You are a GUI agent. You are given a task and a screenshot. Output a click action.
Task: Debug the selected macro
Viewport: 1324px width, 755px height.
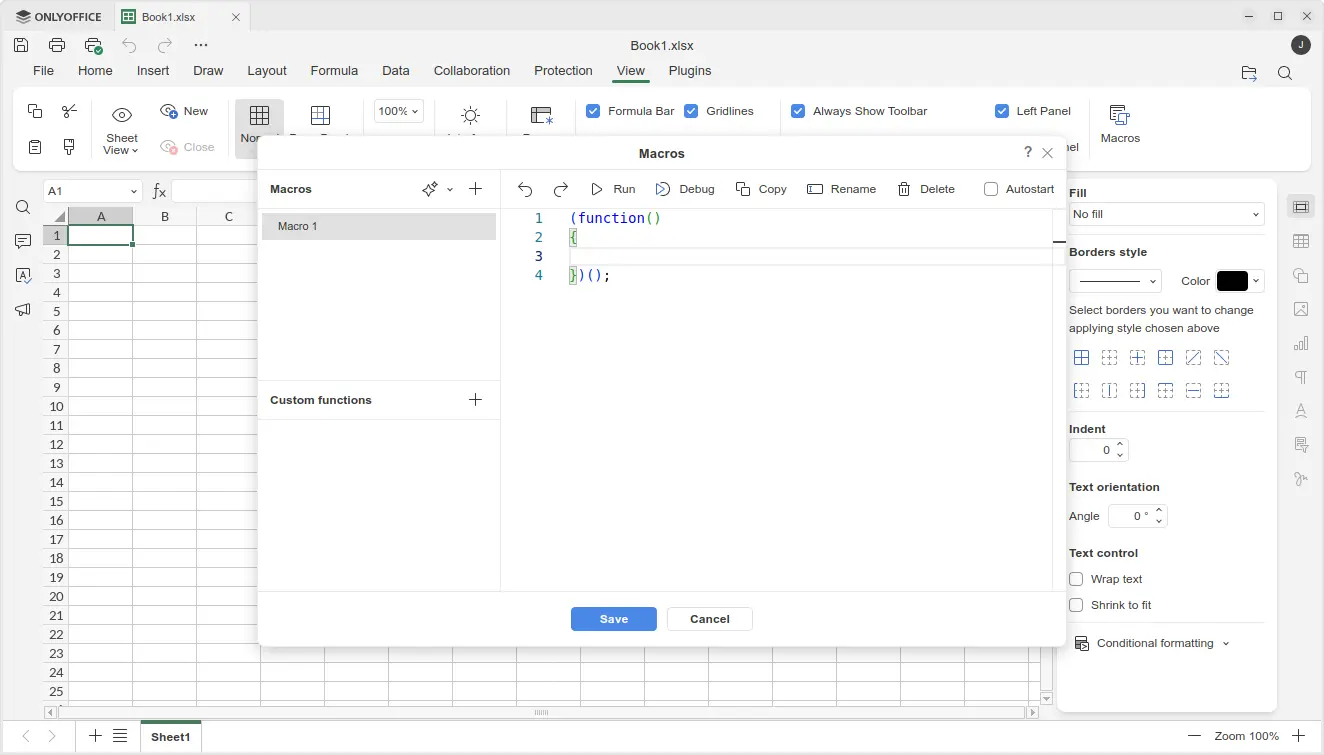click(685, 189)
